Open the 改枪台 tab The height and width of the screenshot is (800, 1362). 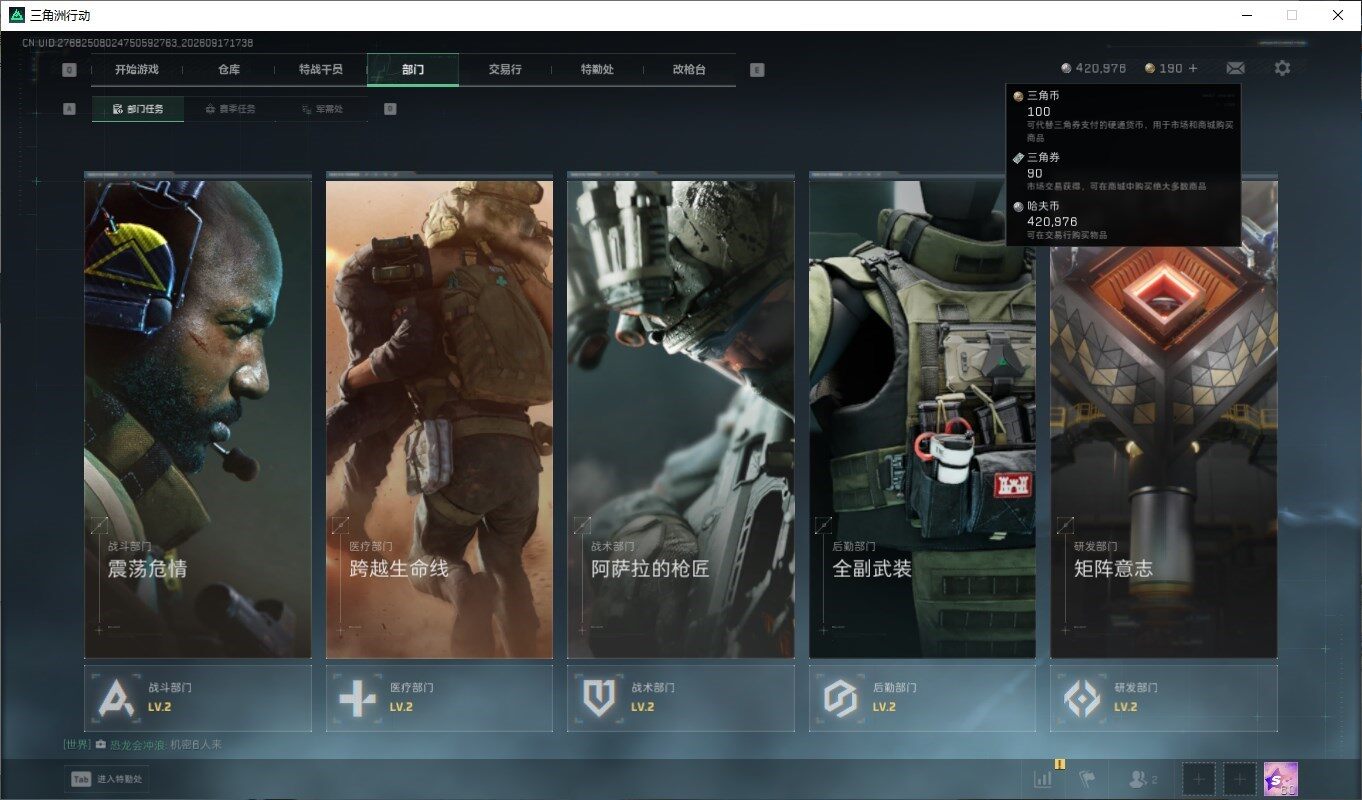point(689,70)
